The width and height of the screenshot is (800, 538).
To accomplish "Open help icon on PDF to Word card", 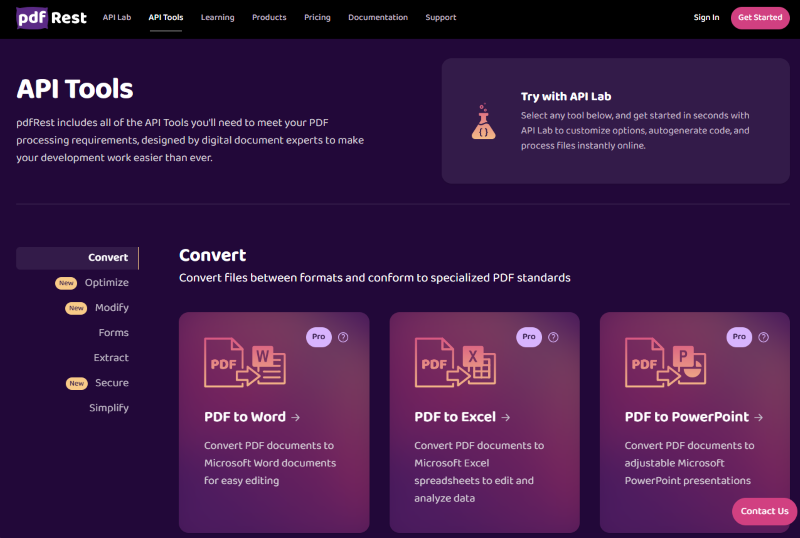I will (x=343, y=337).
